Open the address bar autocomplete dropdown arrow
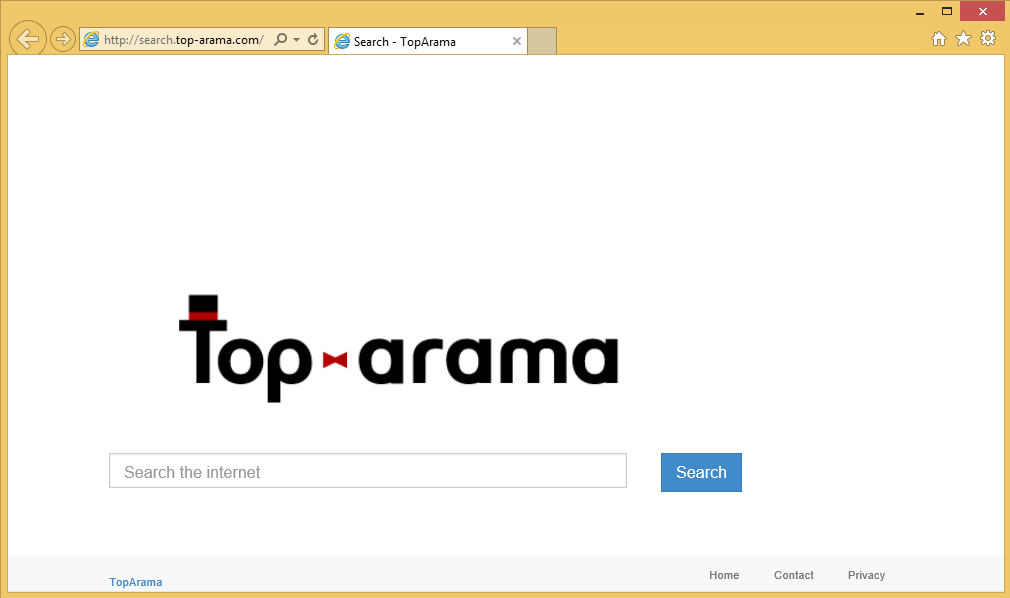1010x598 pixels. tap(296, 40)
